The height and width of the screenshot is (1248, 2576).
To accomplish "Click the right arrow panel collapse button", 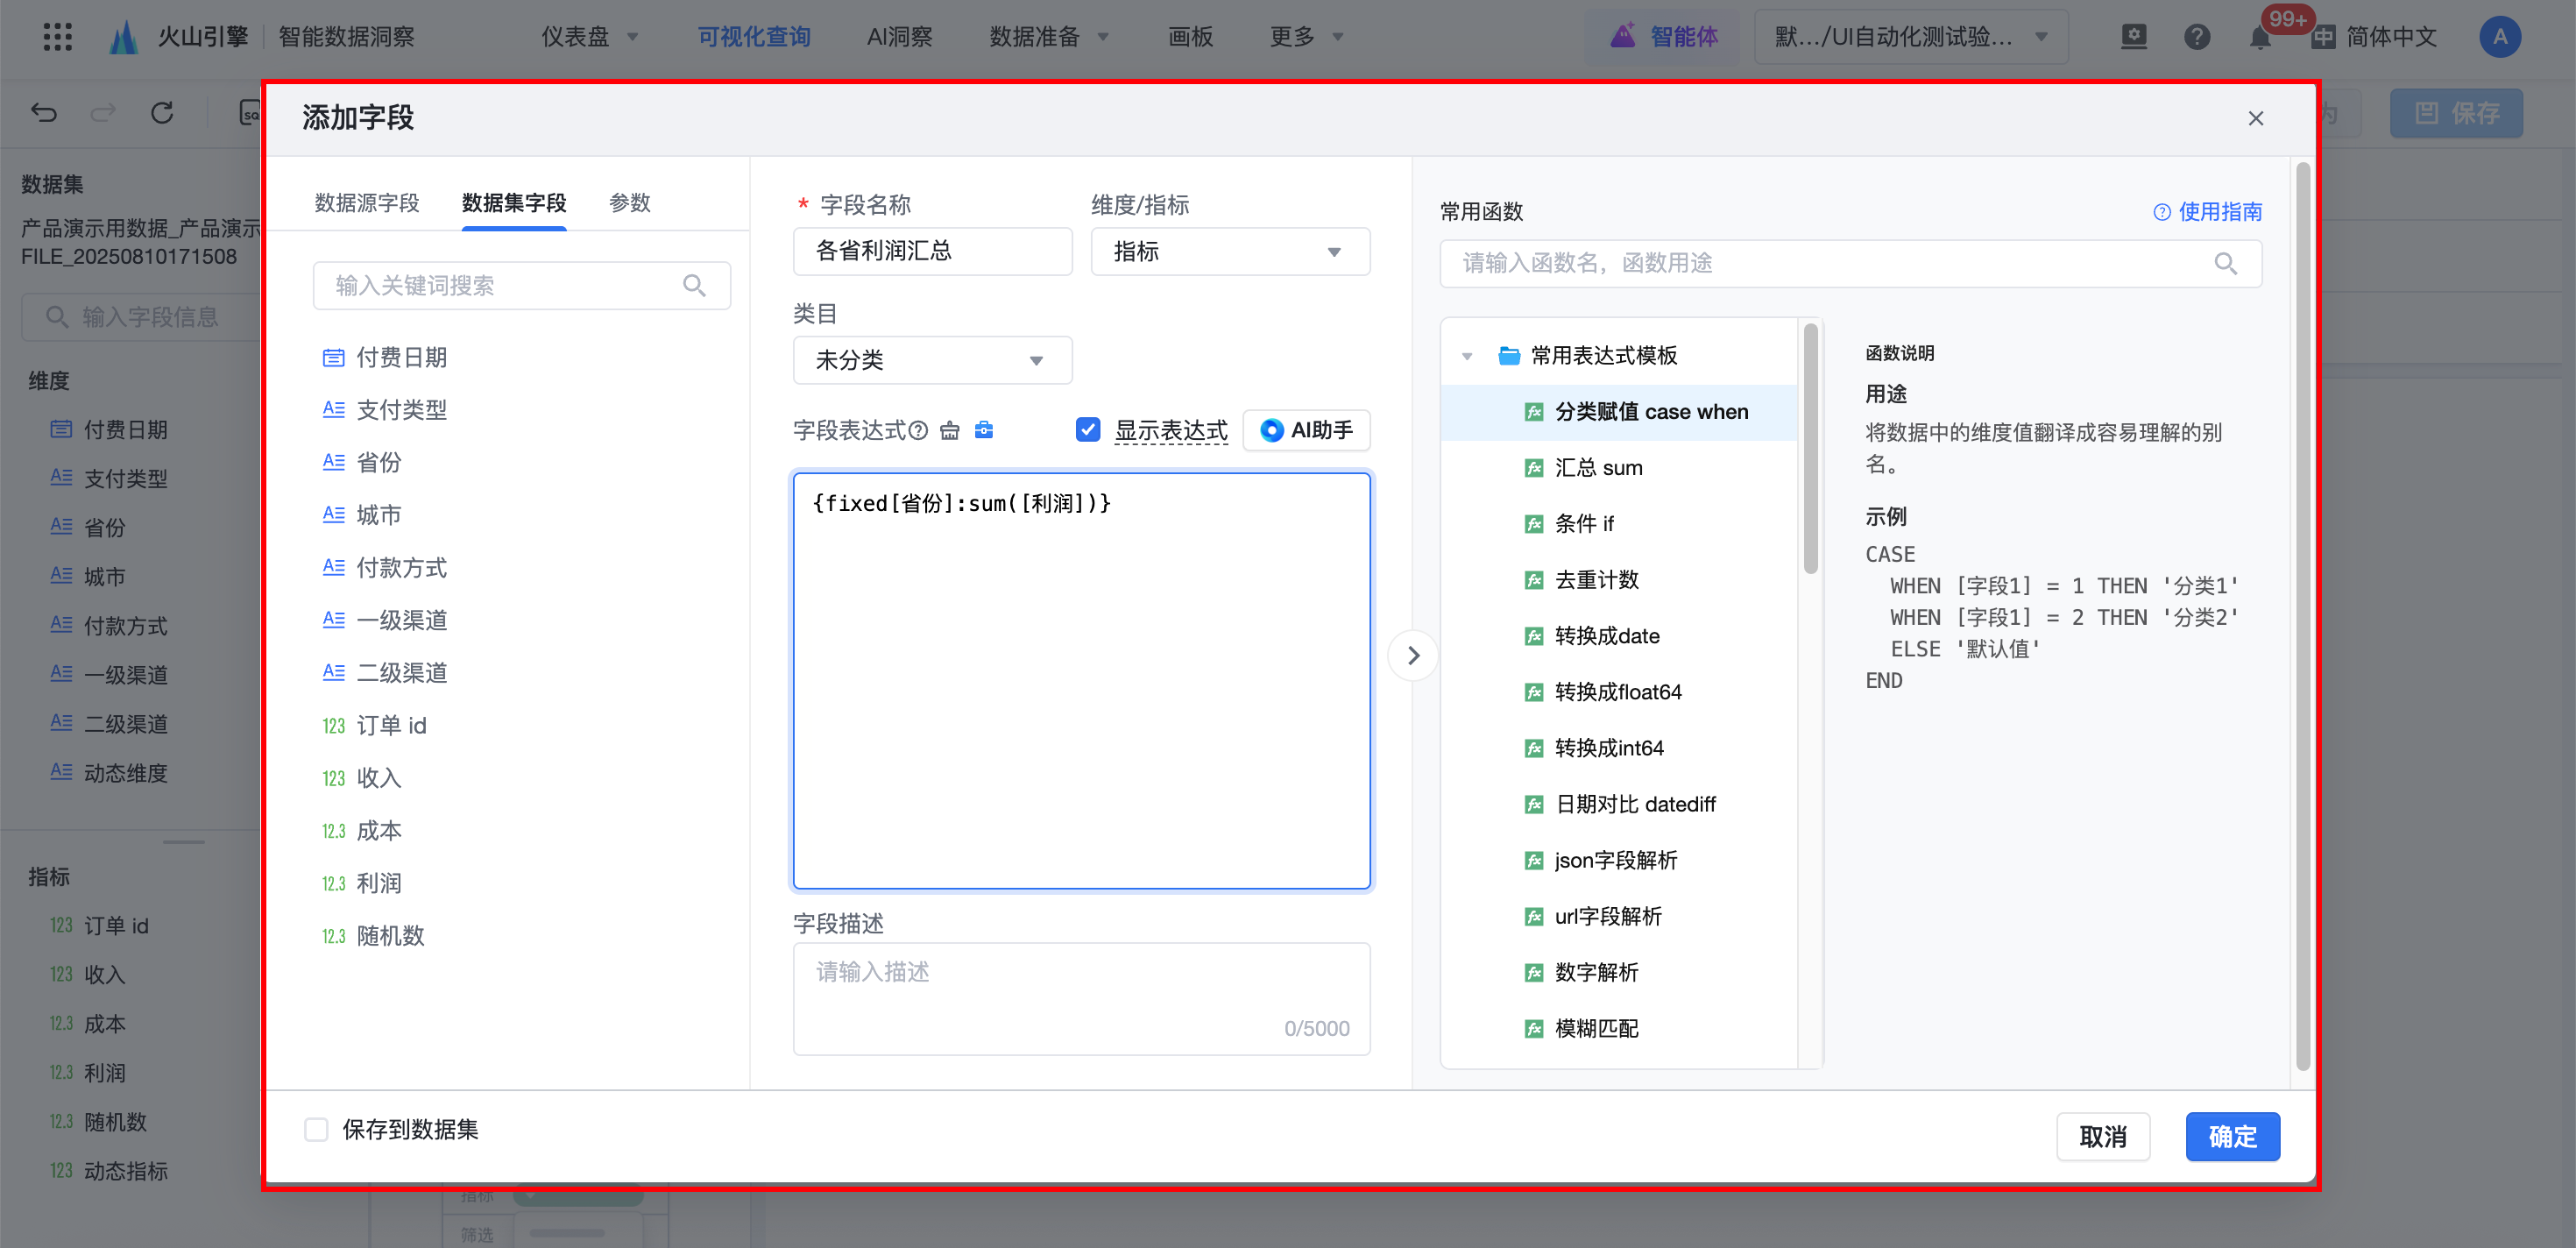I will tap(1413, 656).
